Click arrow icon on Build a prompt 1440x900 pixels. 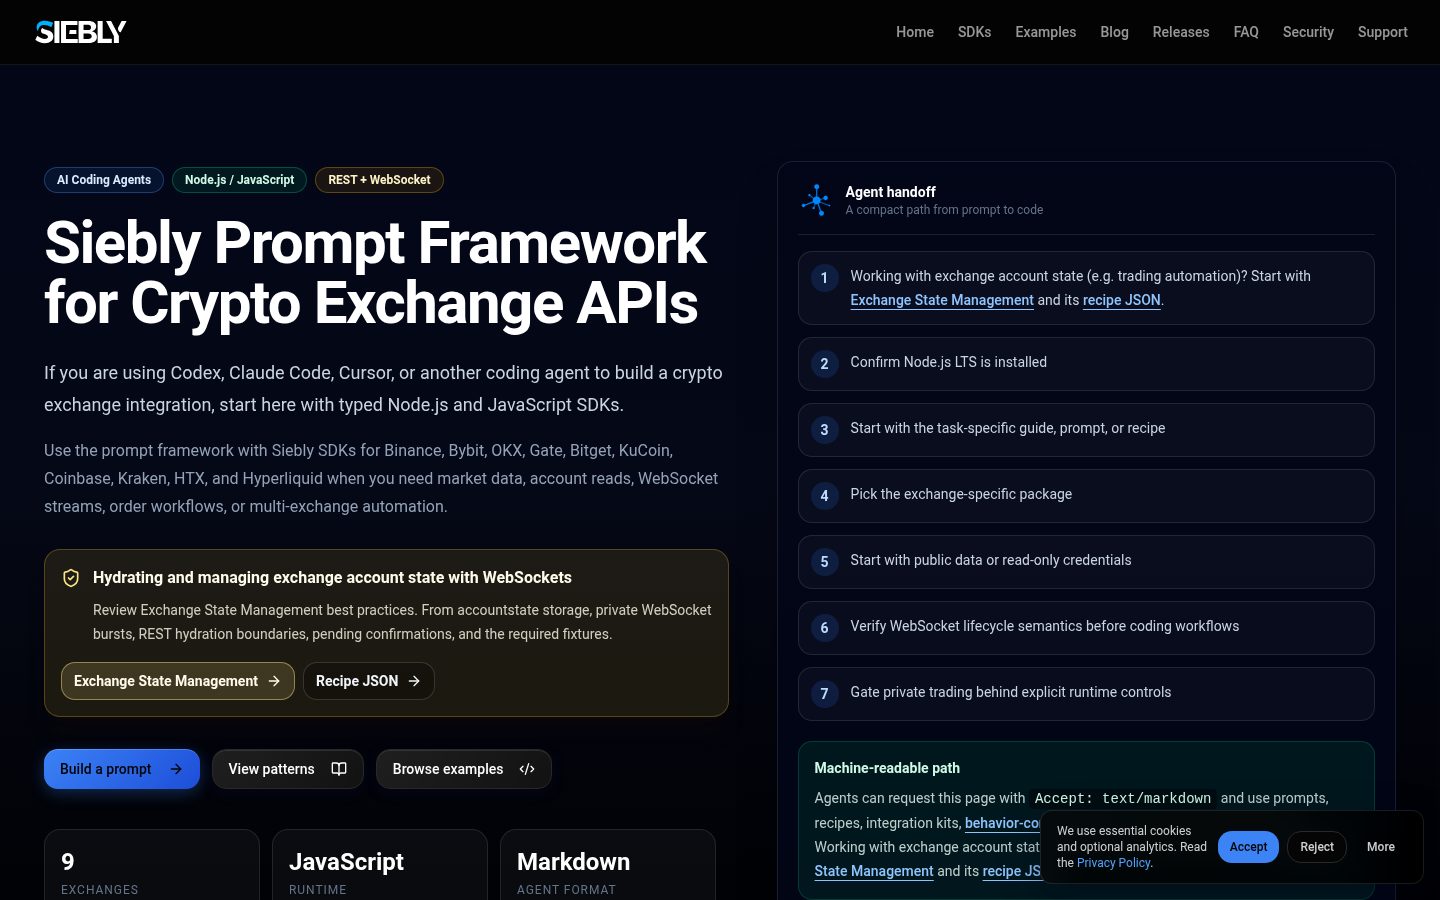pyautogui.click(x=176, y=769)
